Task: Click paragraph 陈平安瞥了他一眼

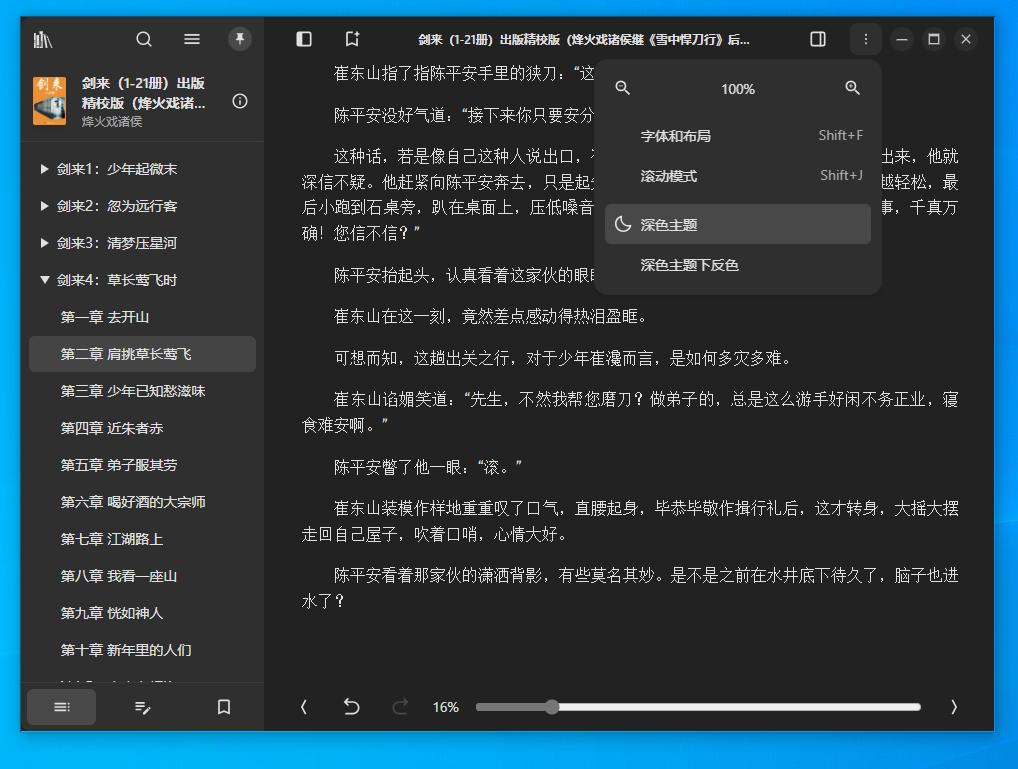Action: (428, 467)
